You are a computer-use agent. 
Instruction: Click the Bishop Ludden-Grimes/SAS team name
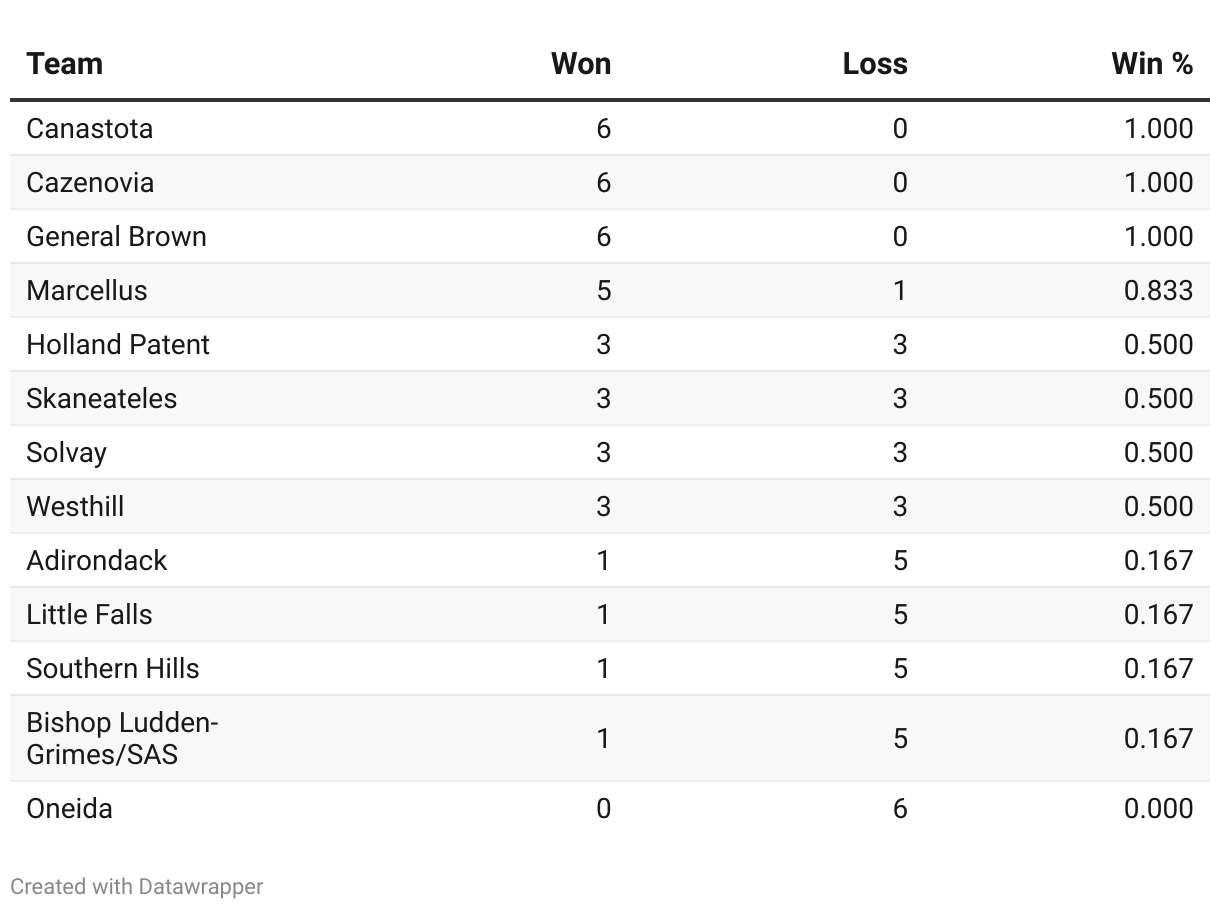(122, 738)
